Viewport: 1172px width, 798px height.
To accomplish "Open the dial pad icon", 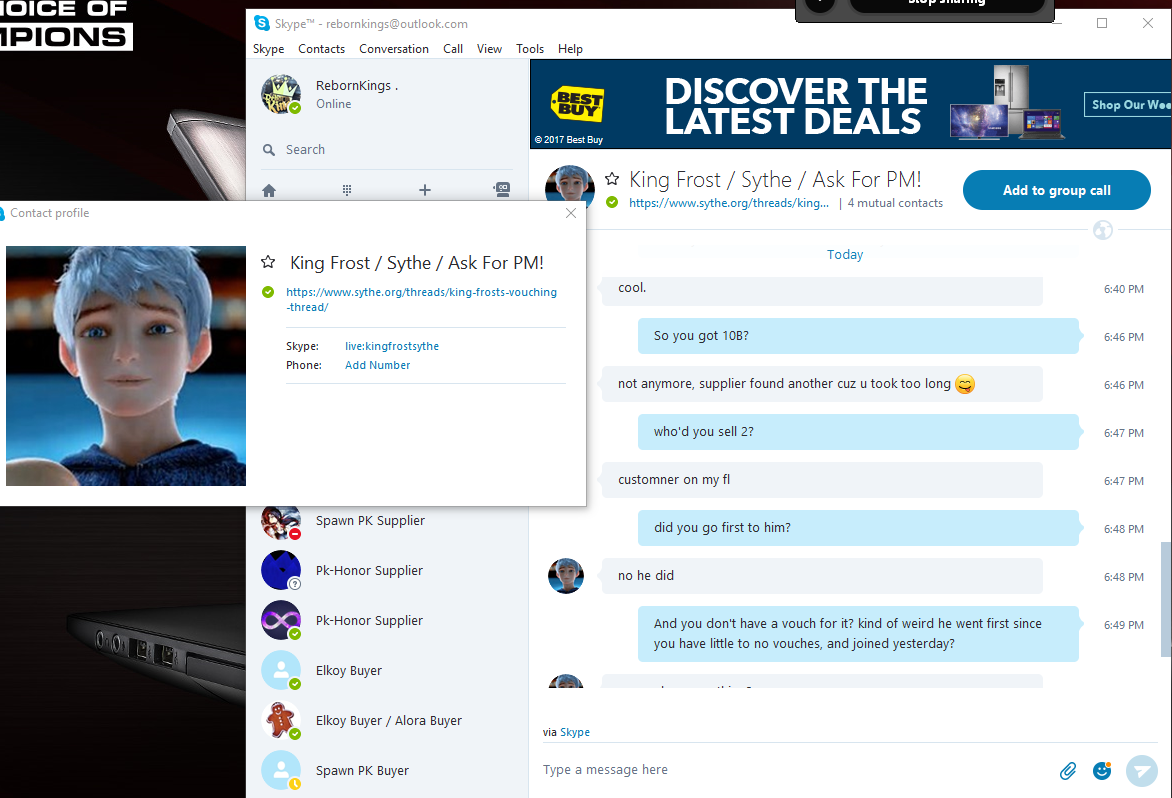I will tap(347, 190).
